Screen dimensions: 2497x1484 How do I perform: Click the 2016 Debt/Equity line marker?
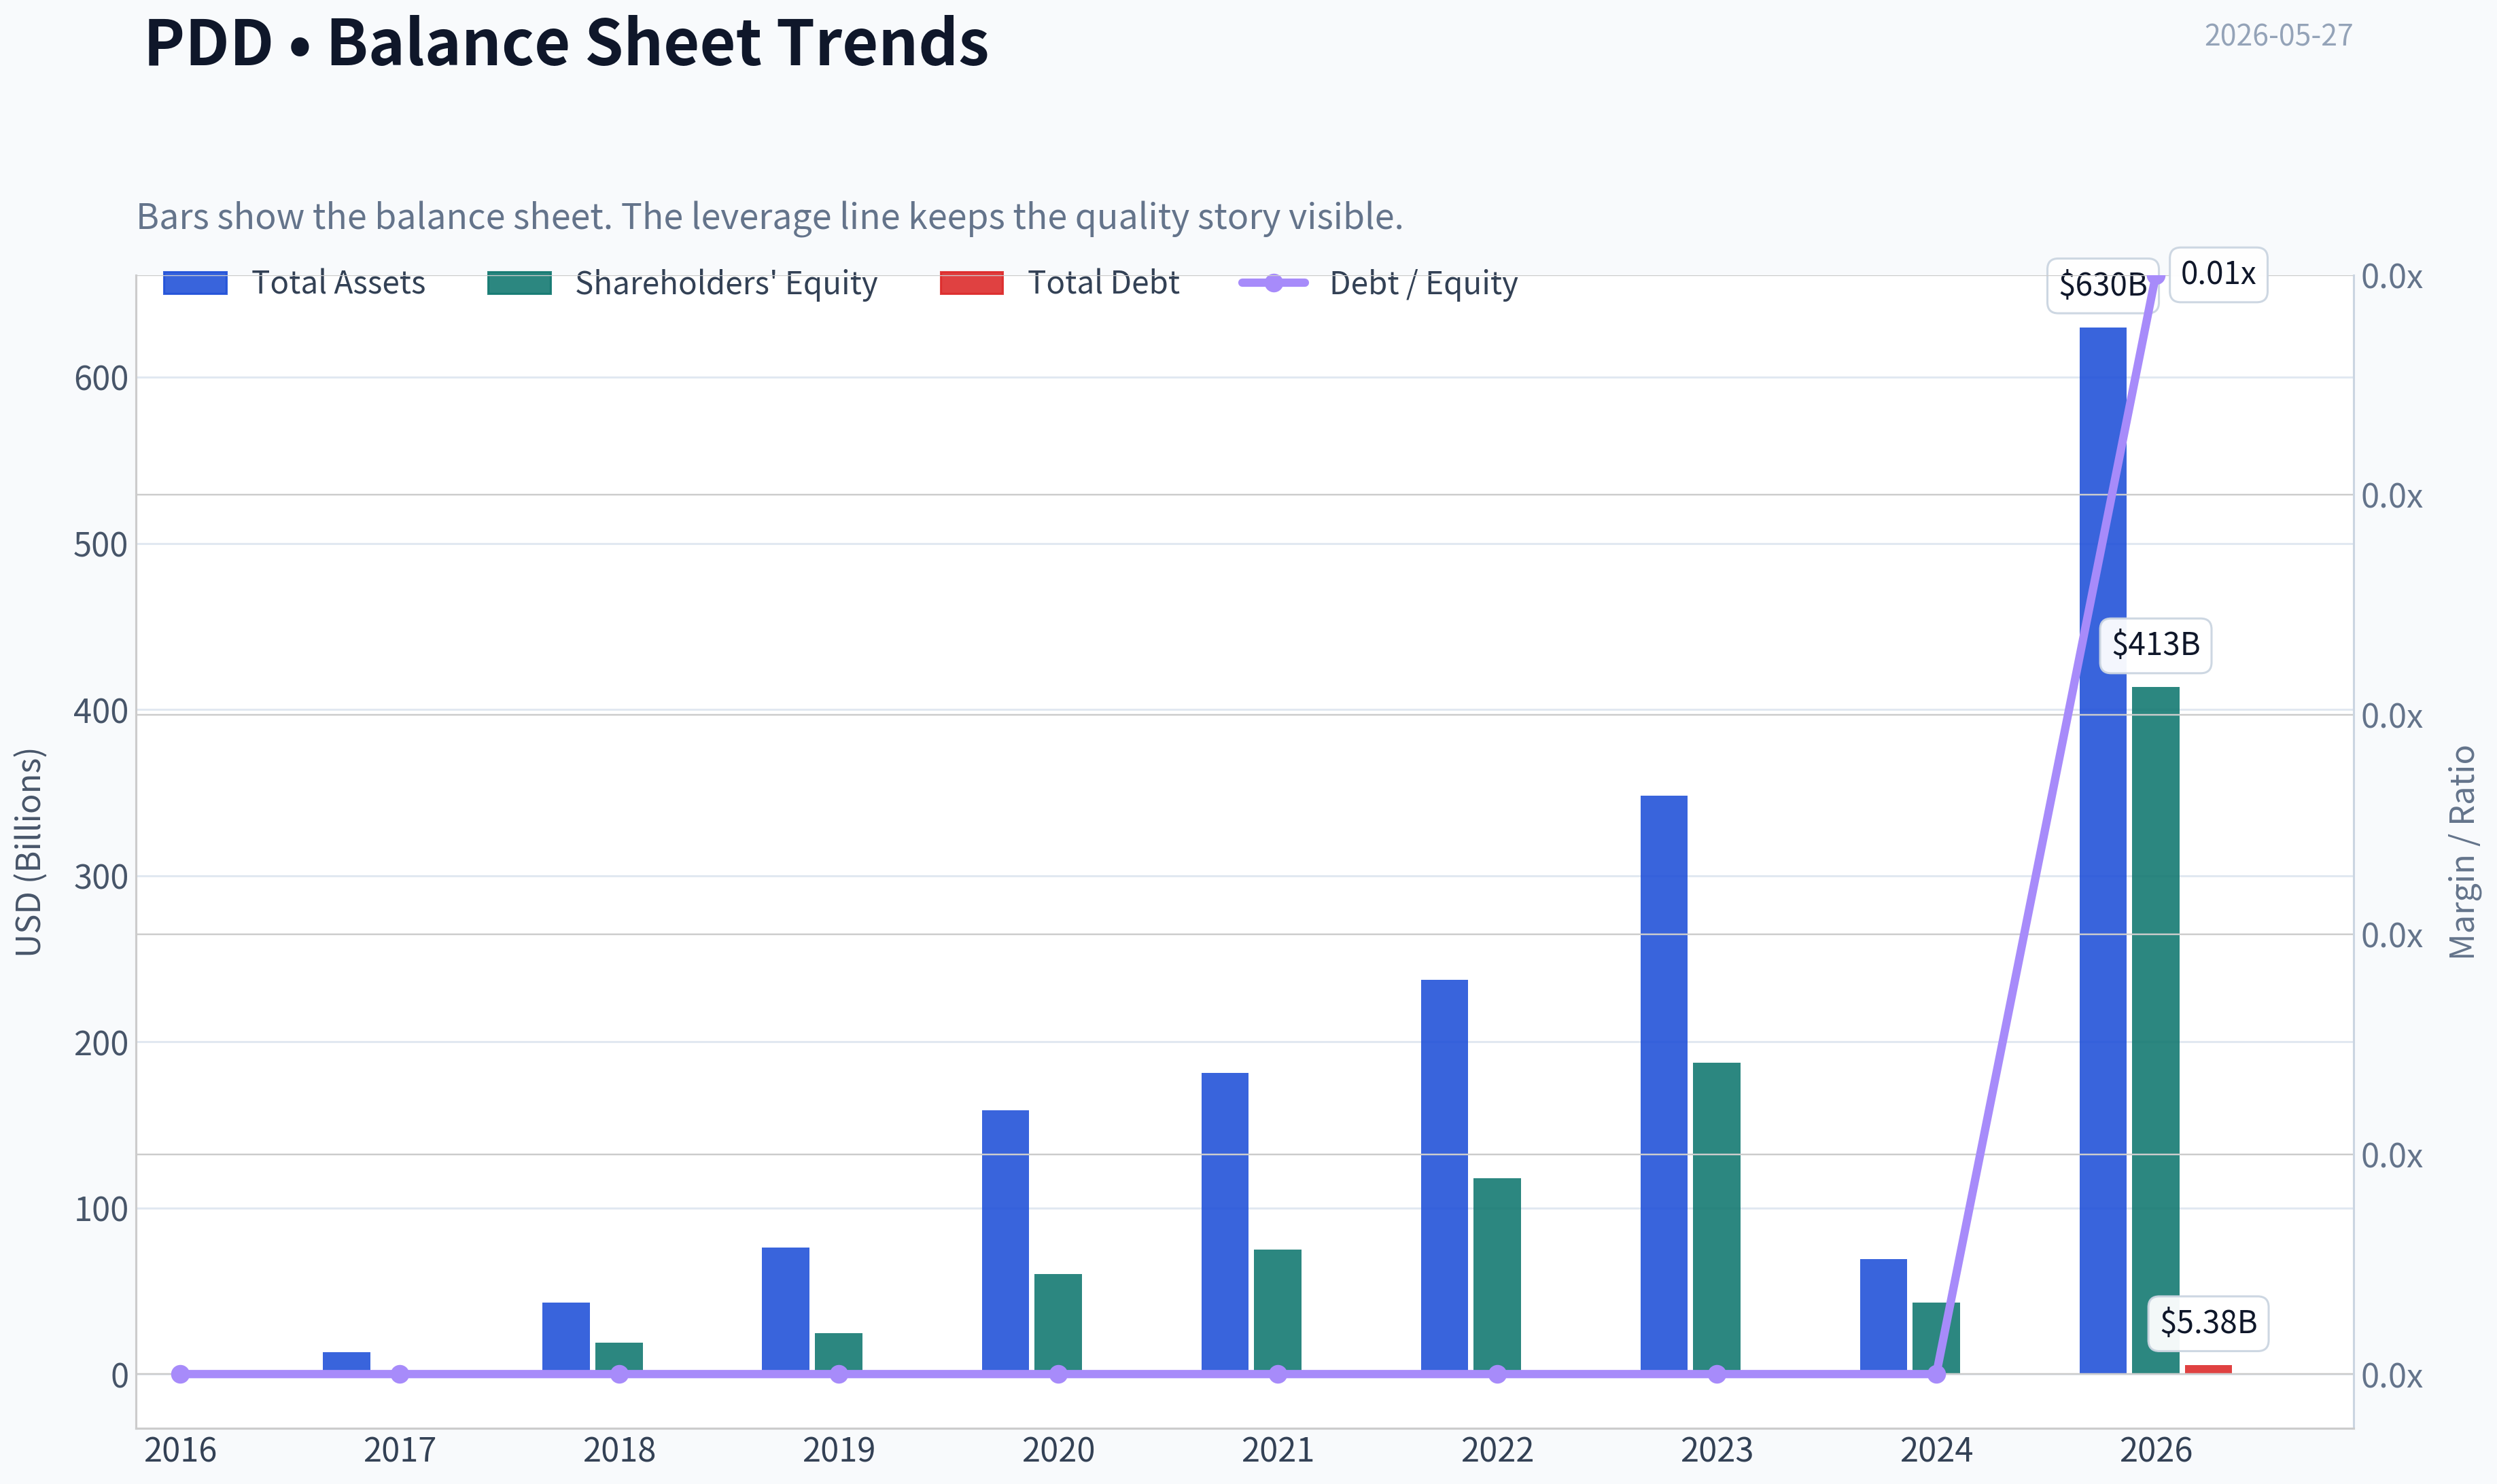pyautogui.click(x=180, y=1374)
